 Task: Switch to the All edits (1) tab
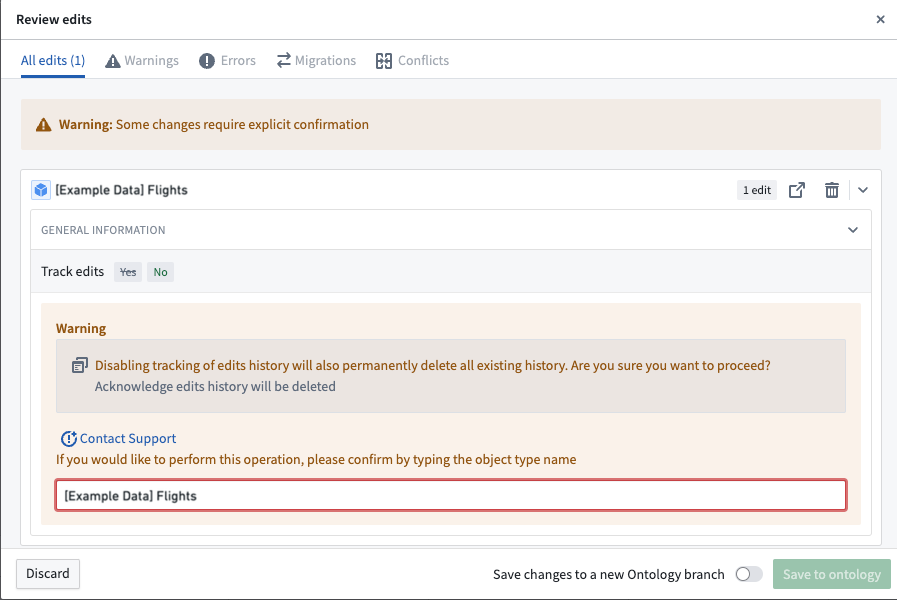[53, 61]
